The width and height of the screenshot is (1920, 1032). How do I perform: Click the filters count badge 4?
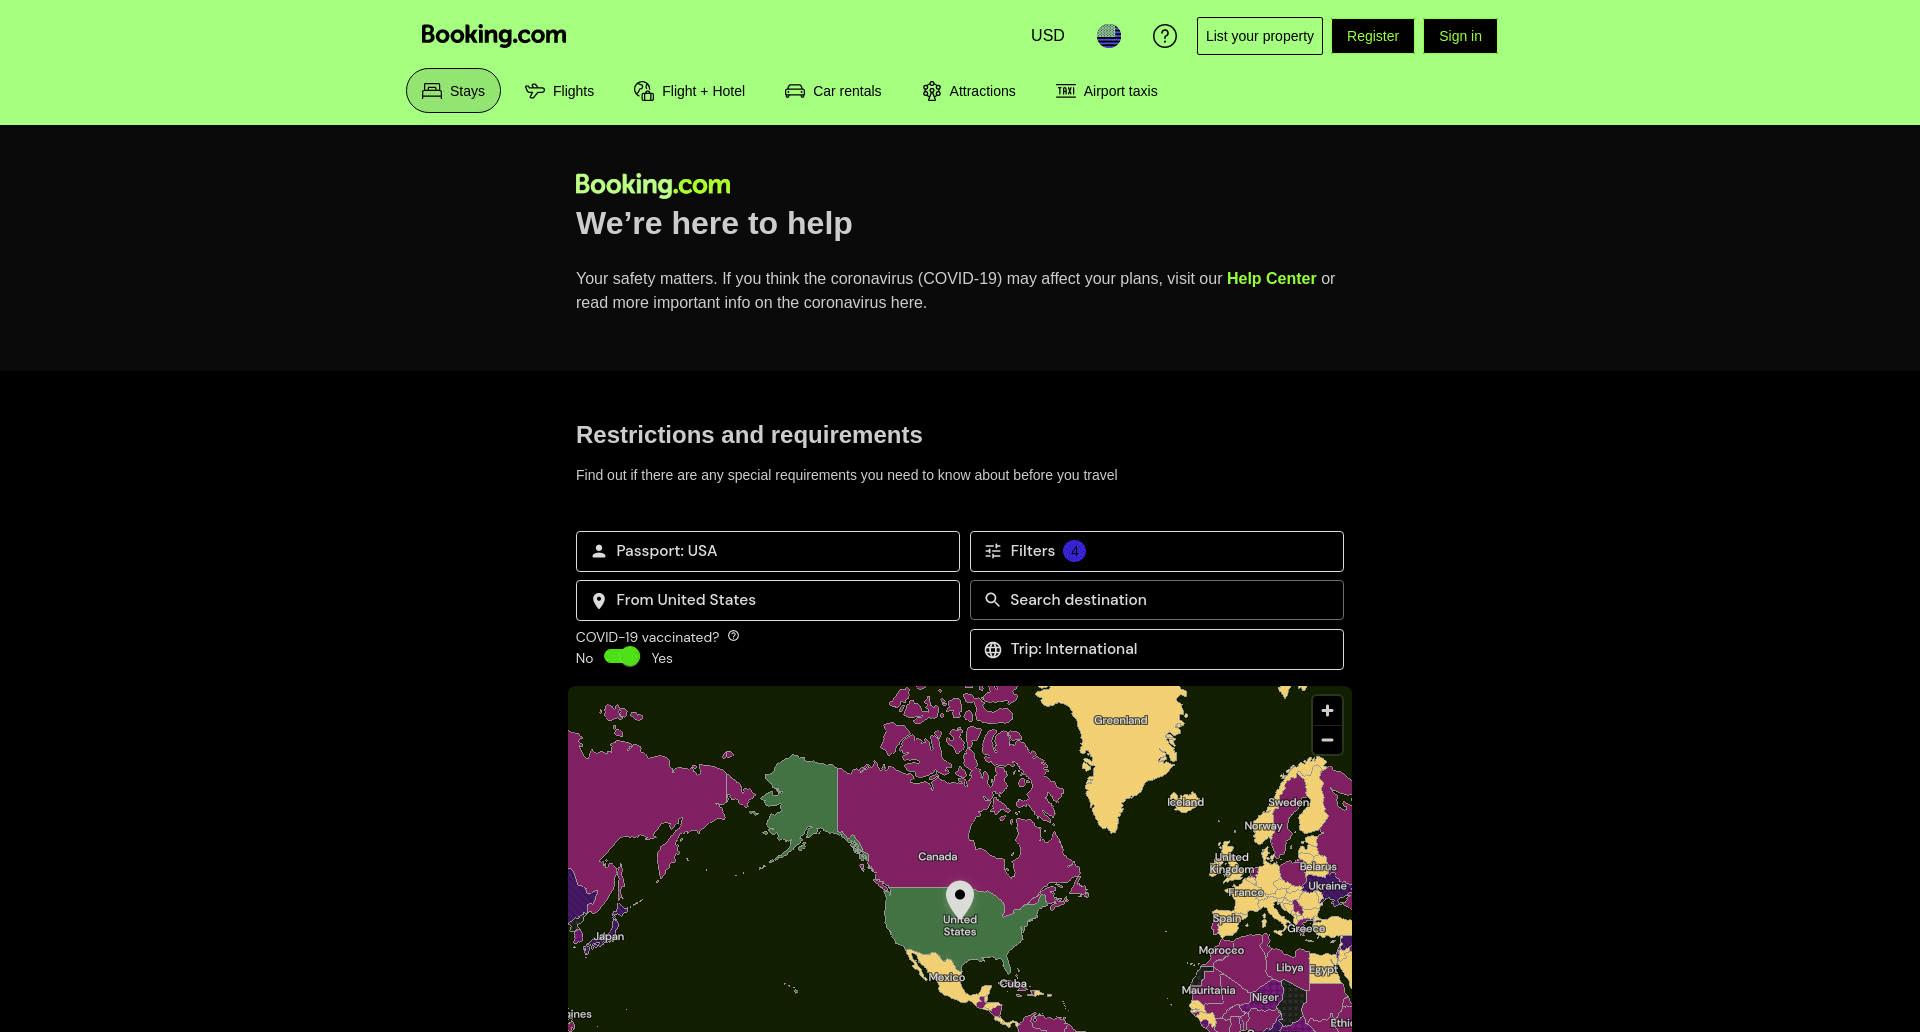click(1074, 551)
